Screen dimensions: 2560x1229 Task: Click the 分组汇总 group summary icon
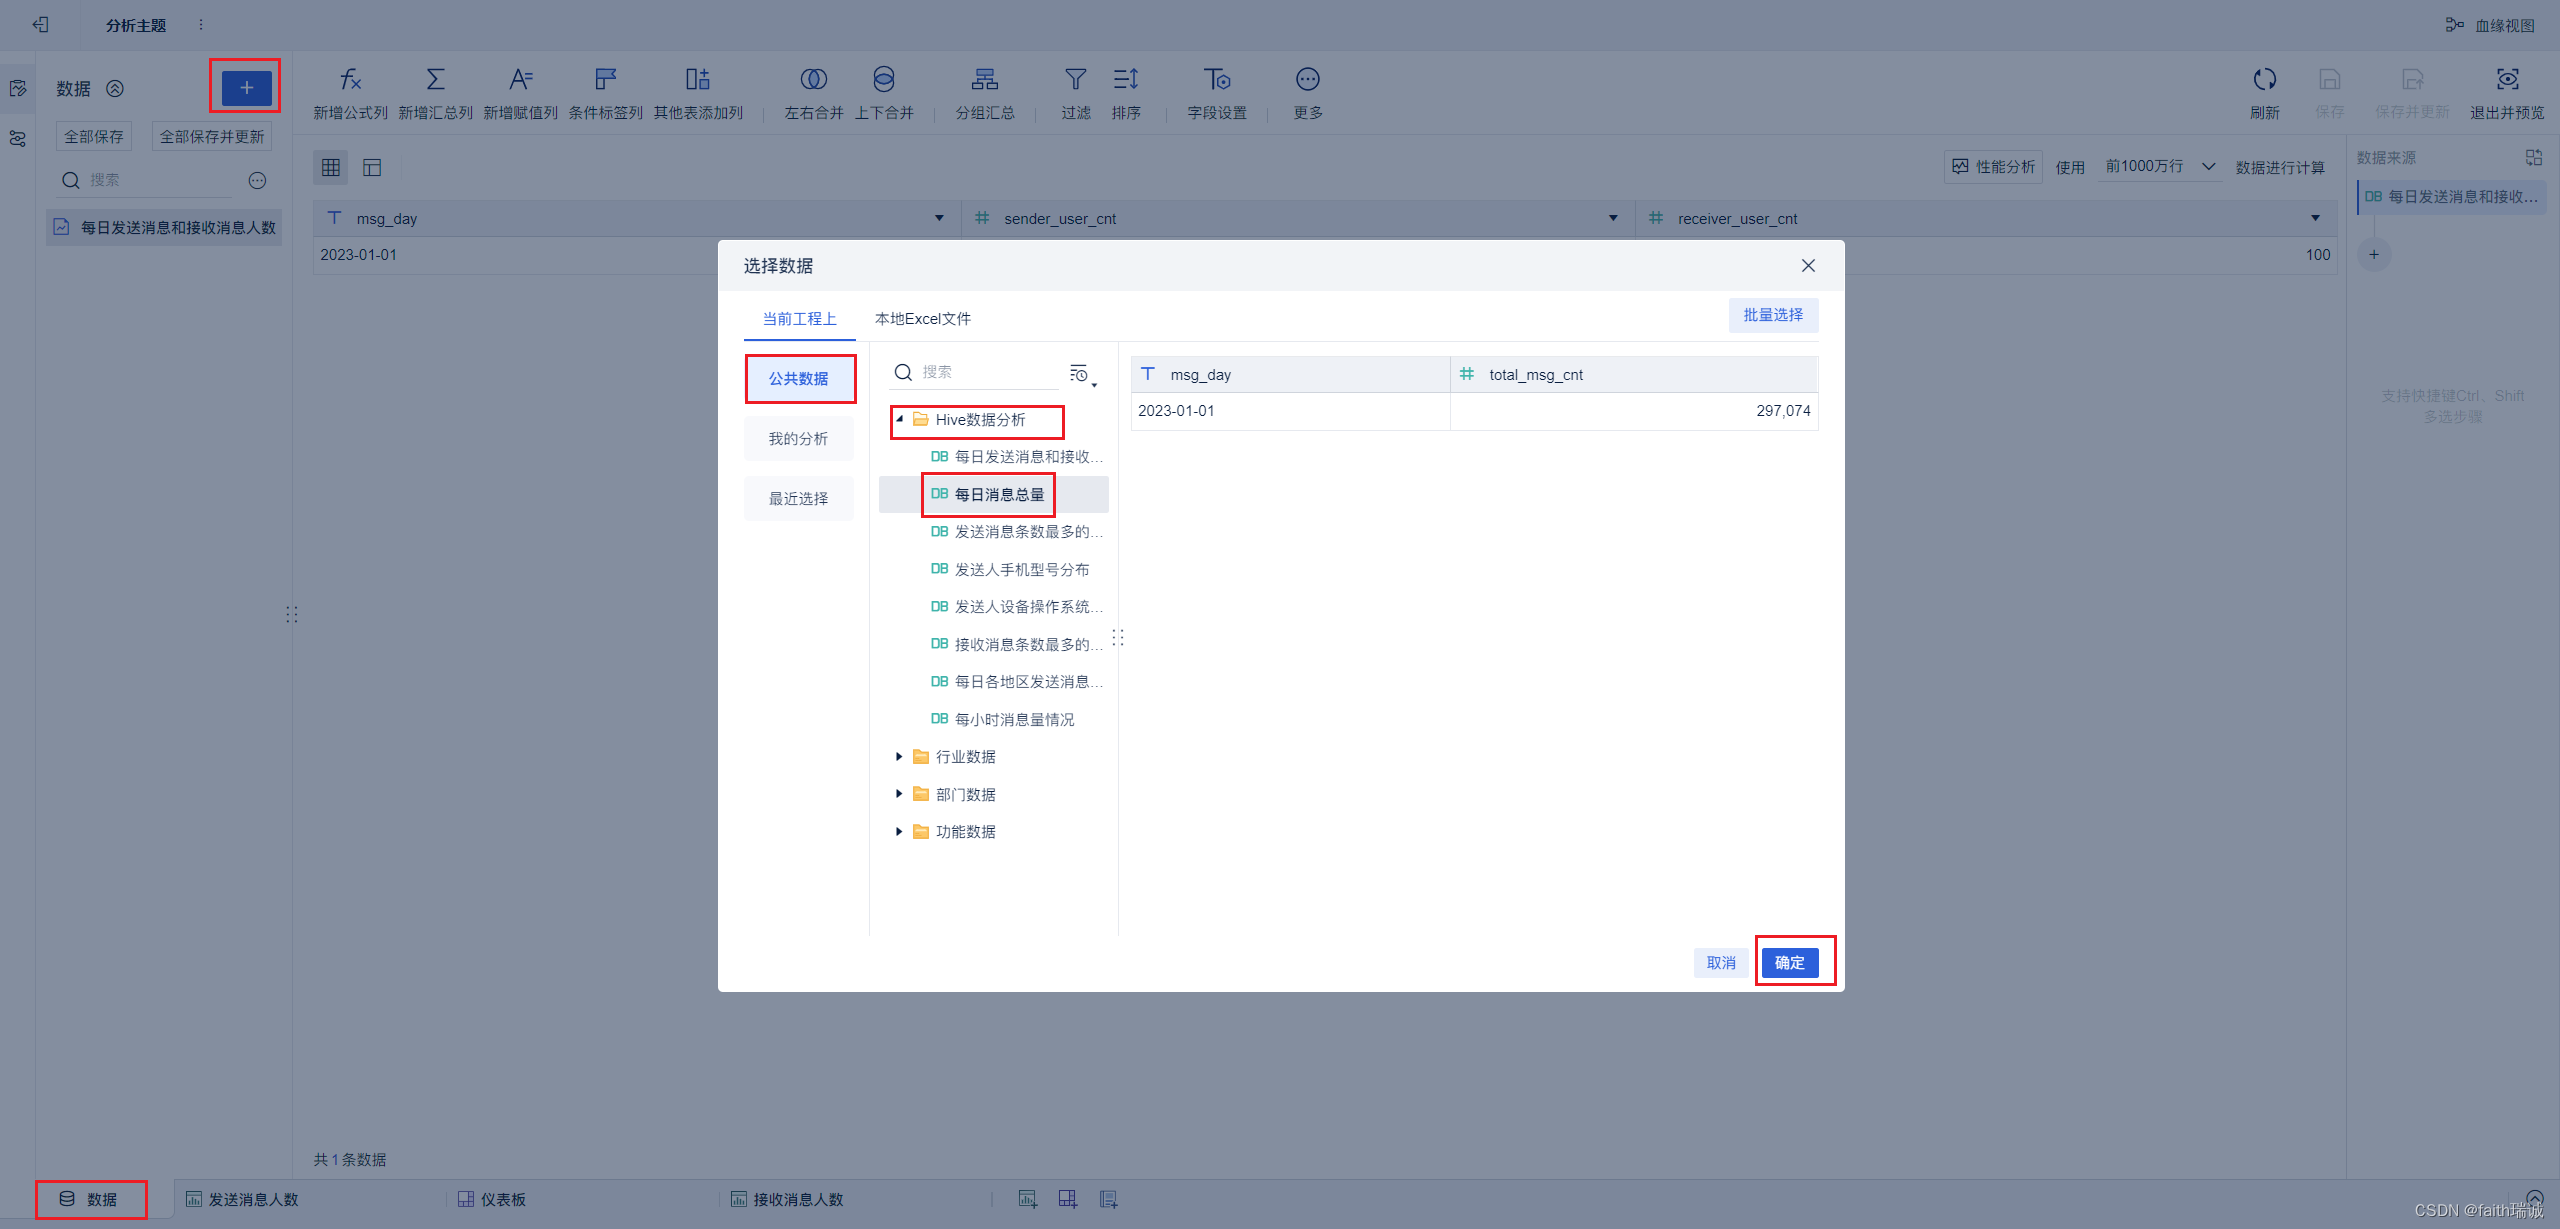pos(984,79)
